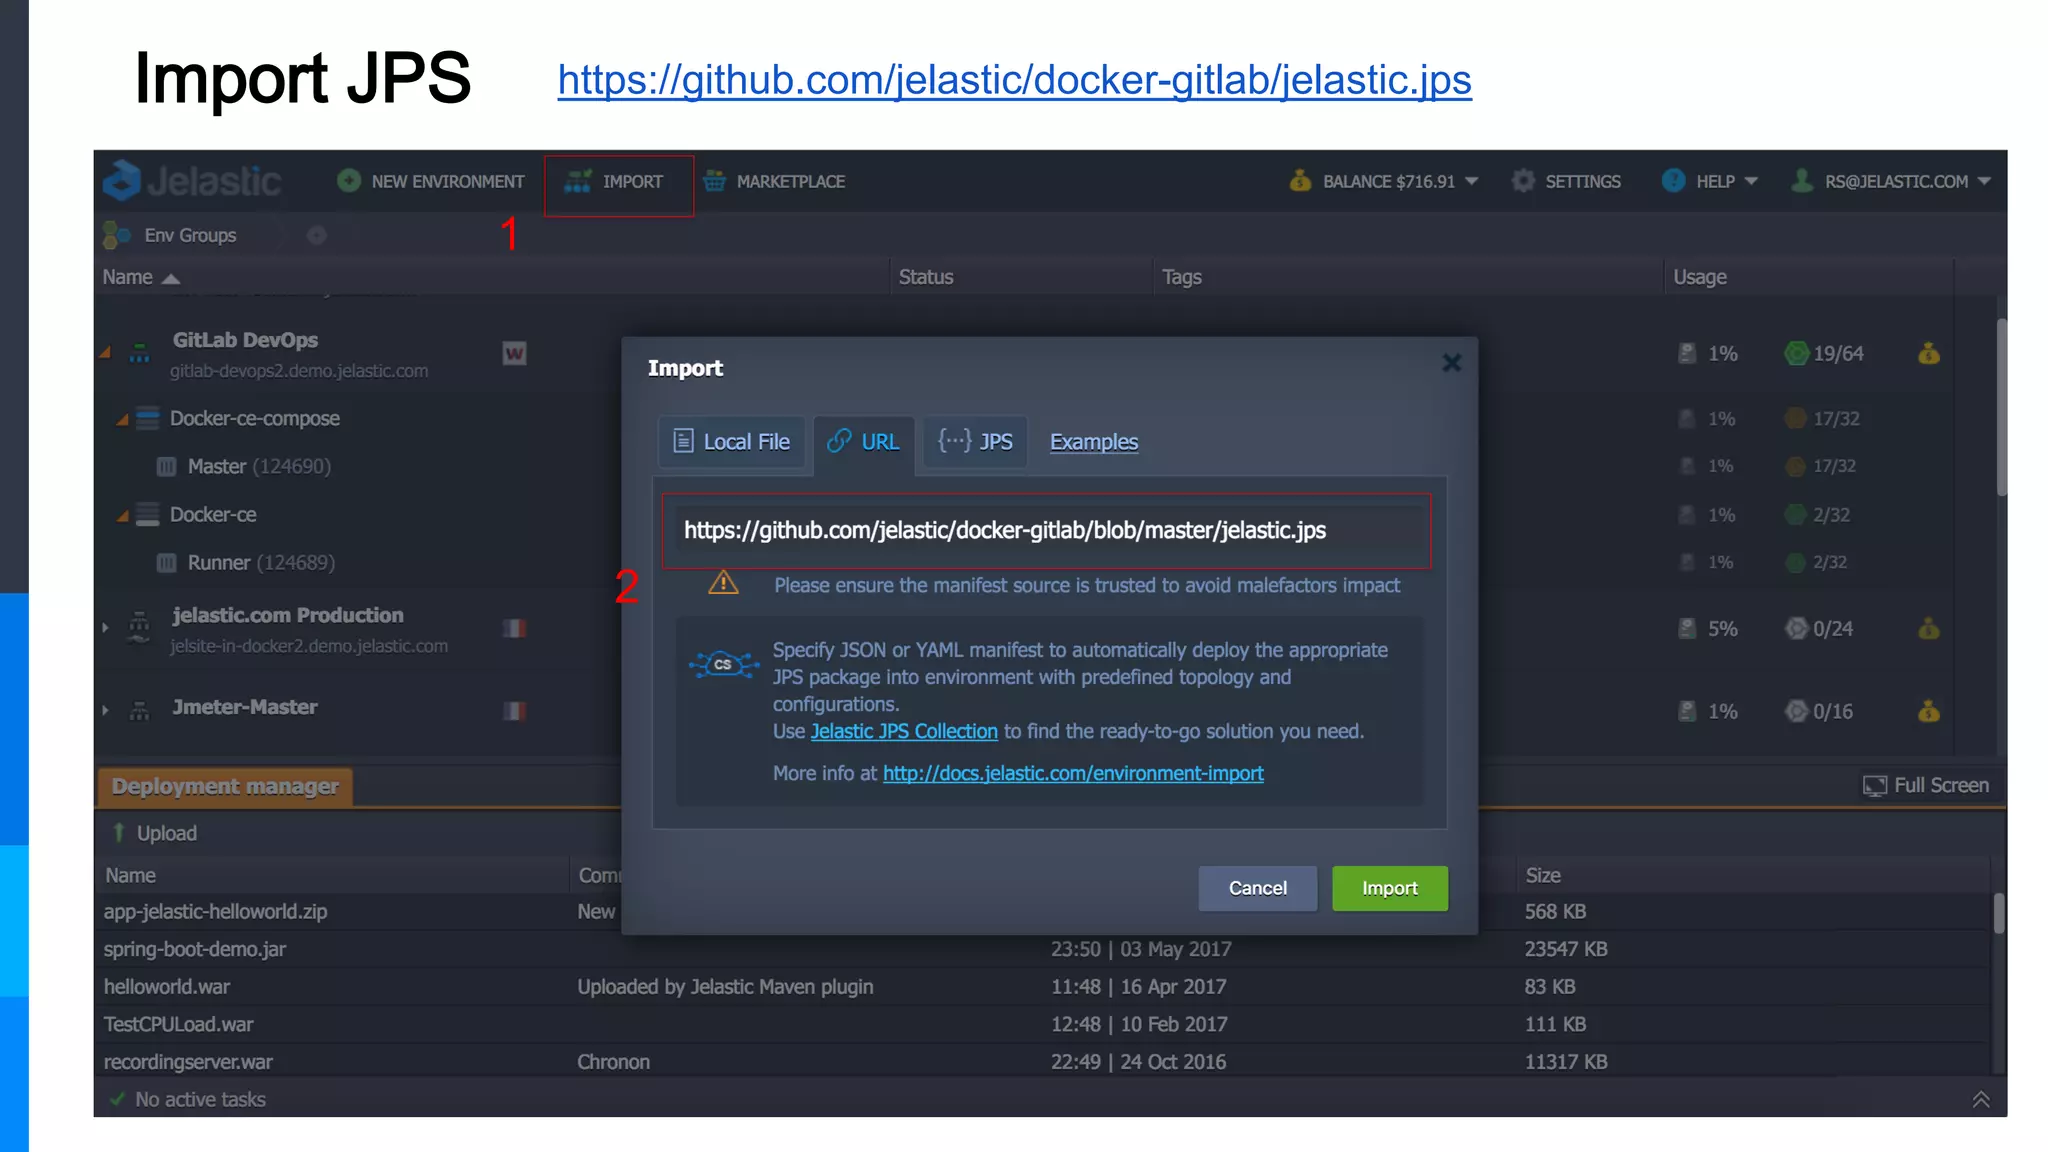This screenshot has width=2048, height=1152.
Task: Open the RS@JELASTIC.COM account dropdown
Action: click(1891, 182)
